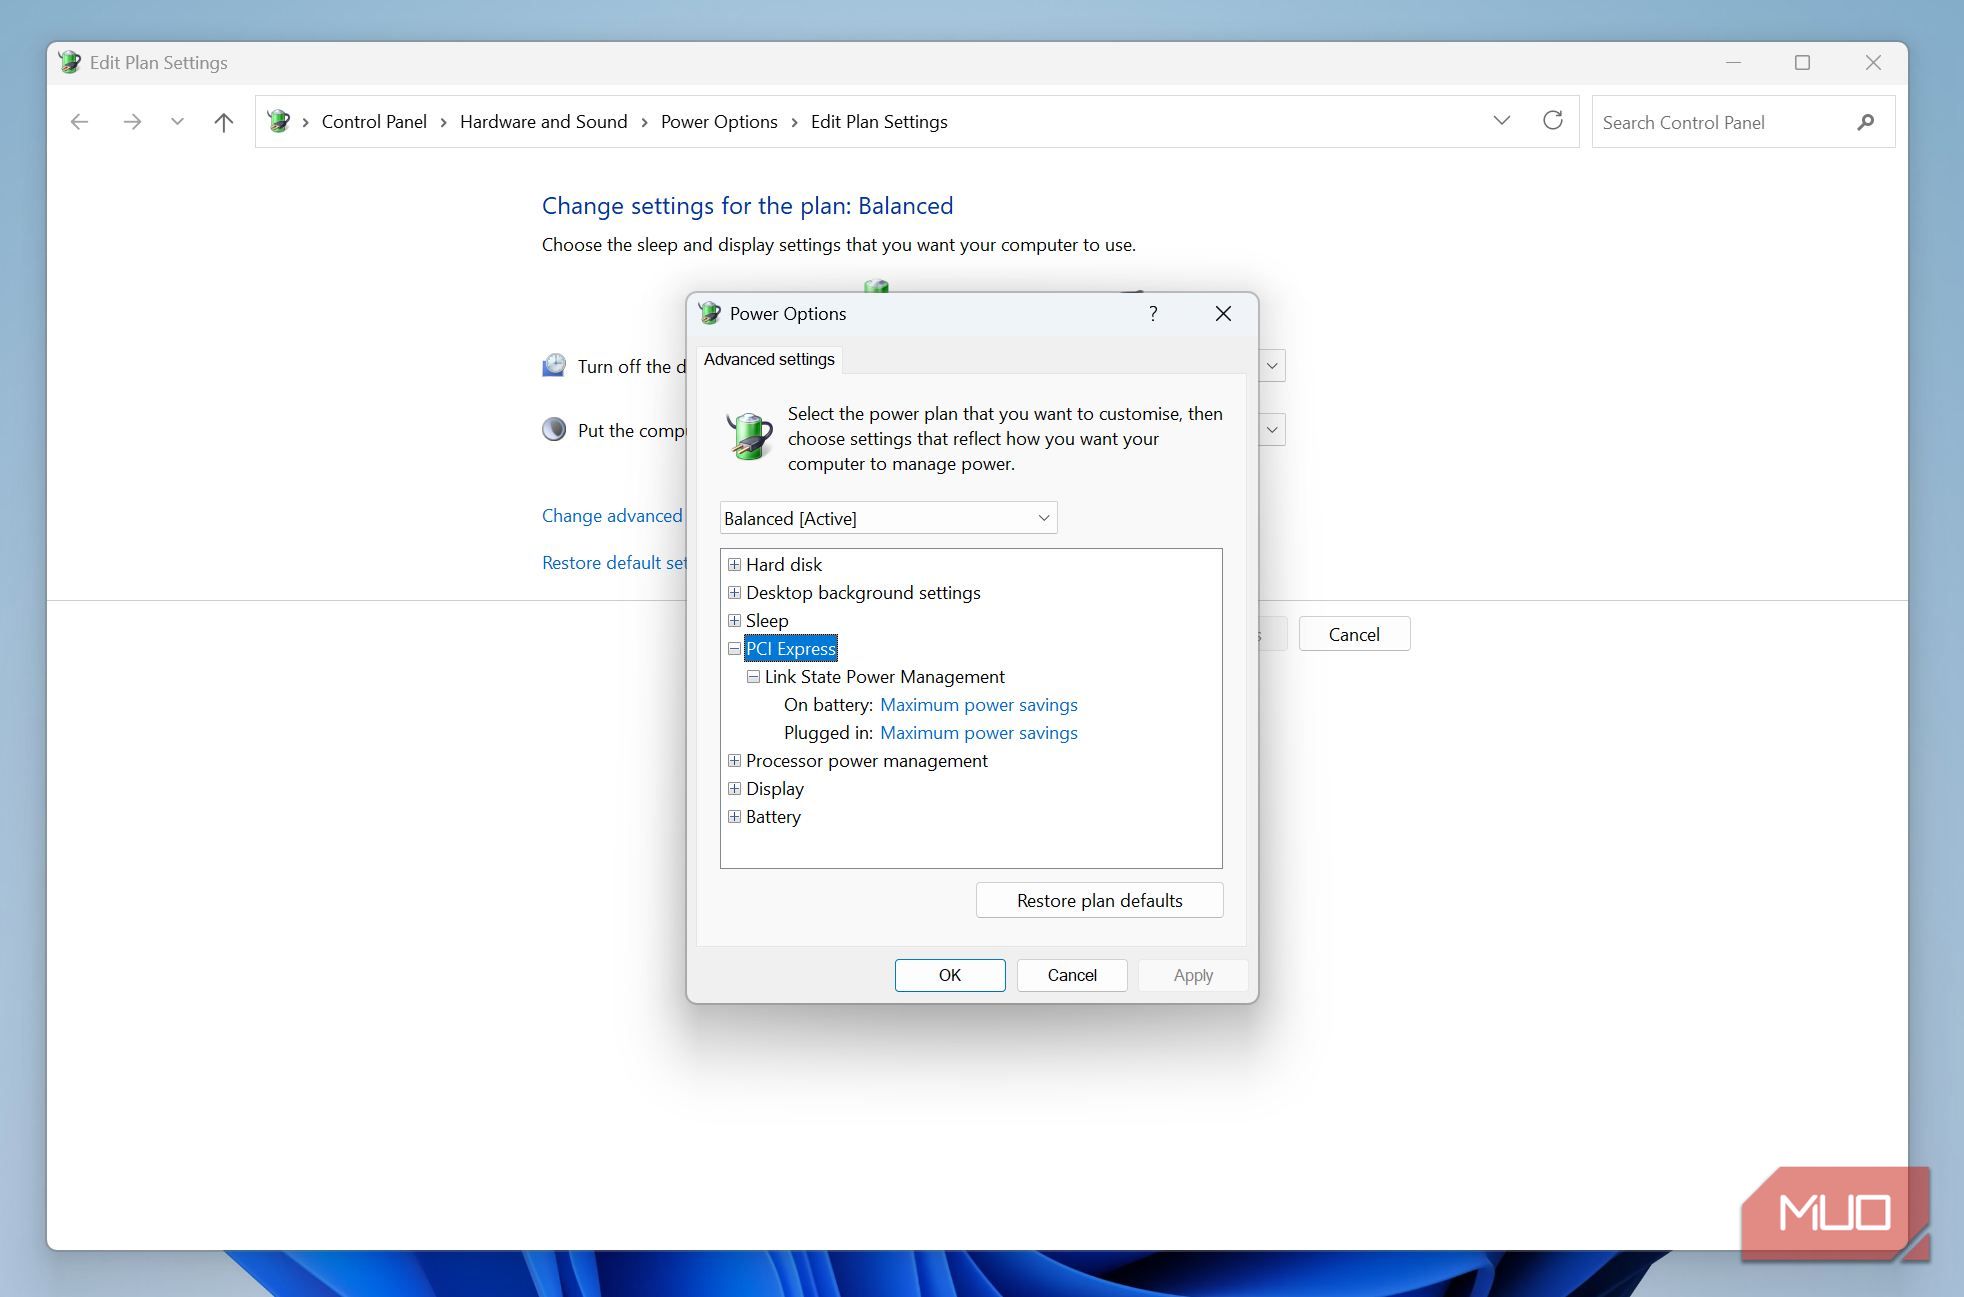
Task: Go back using the navigation back arrow
Action: 80,122
